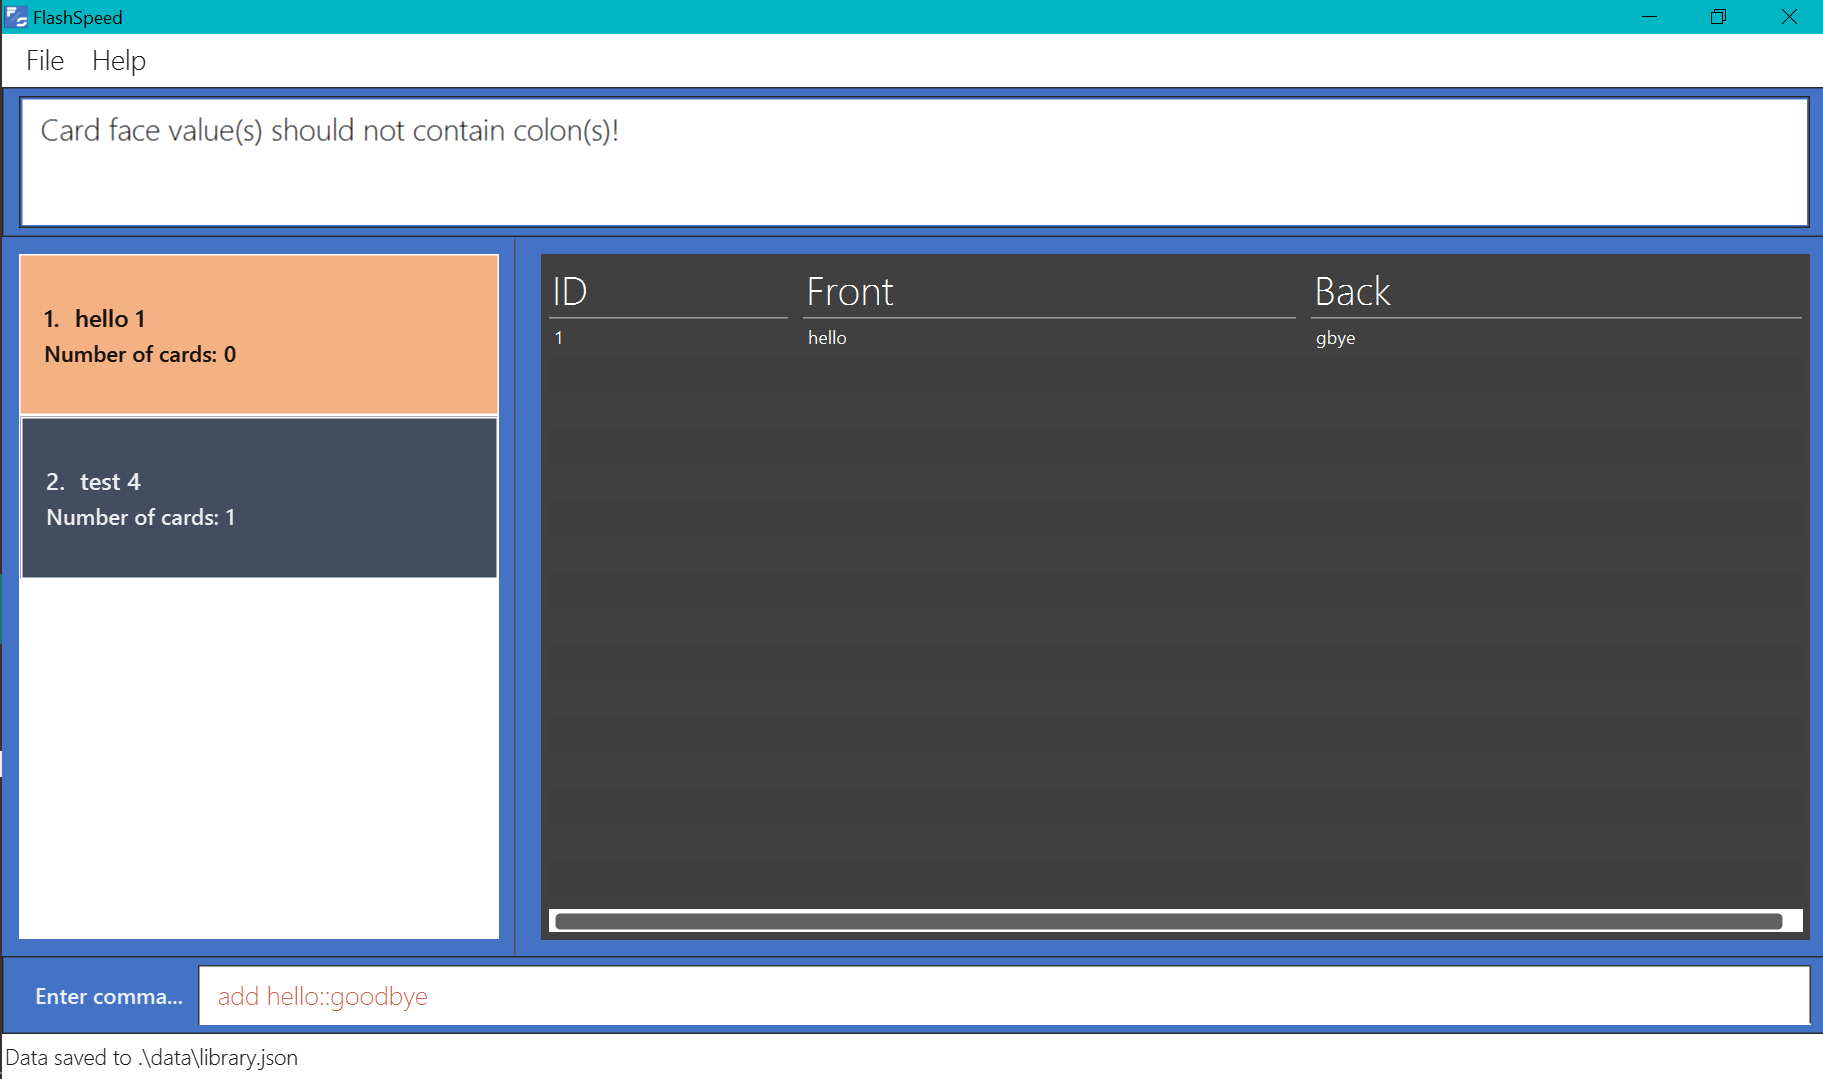Select the ID cell showing 1
The image size is (1823, 1079).
[559, 338]
